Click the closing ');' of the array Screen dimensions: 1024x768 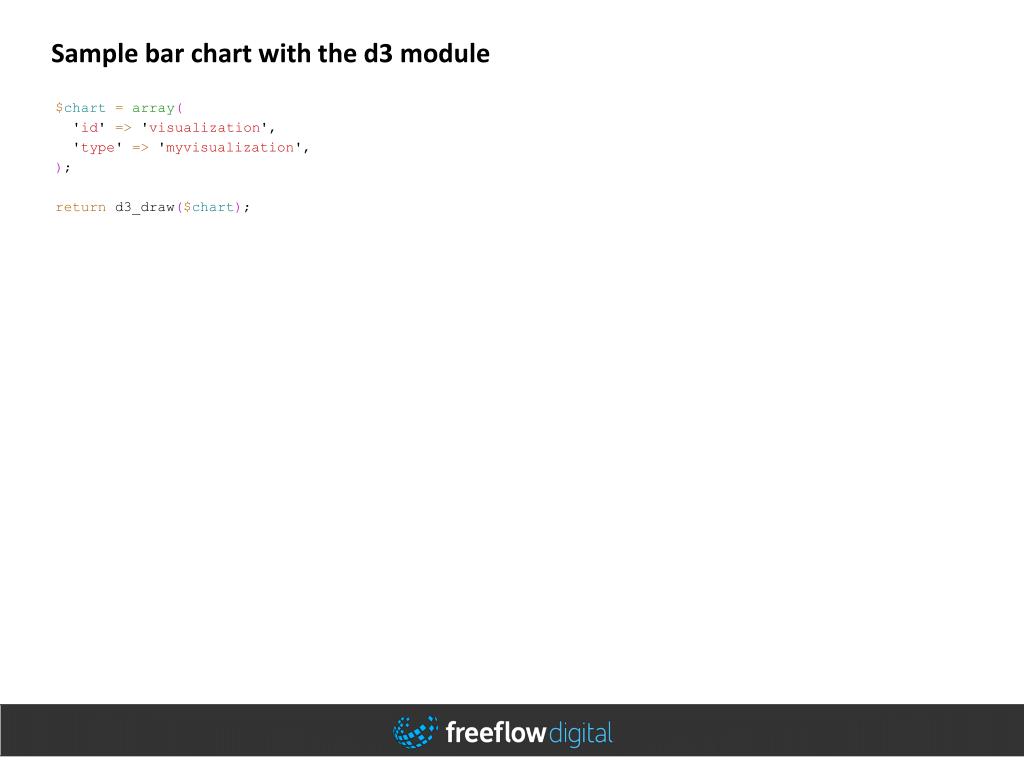63,167
